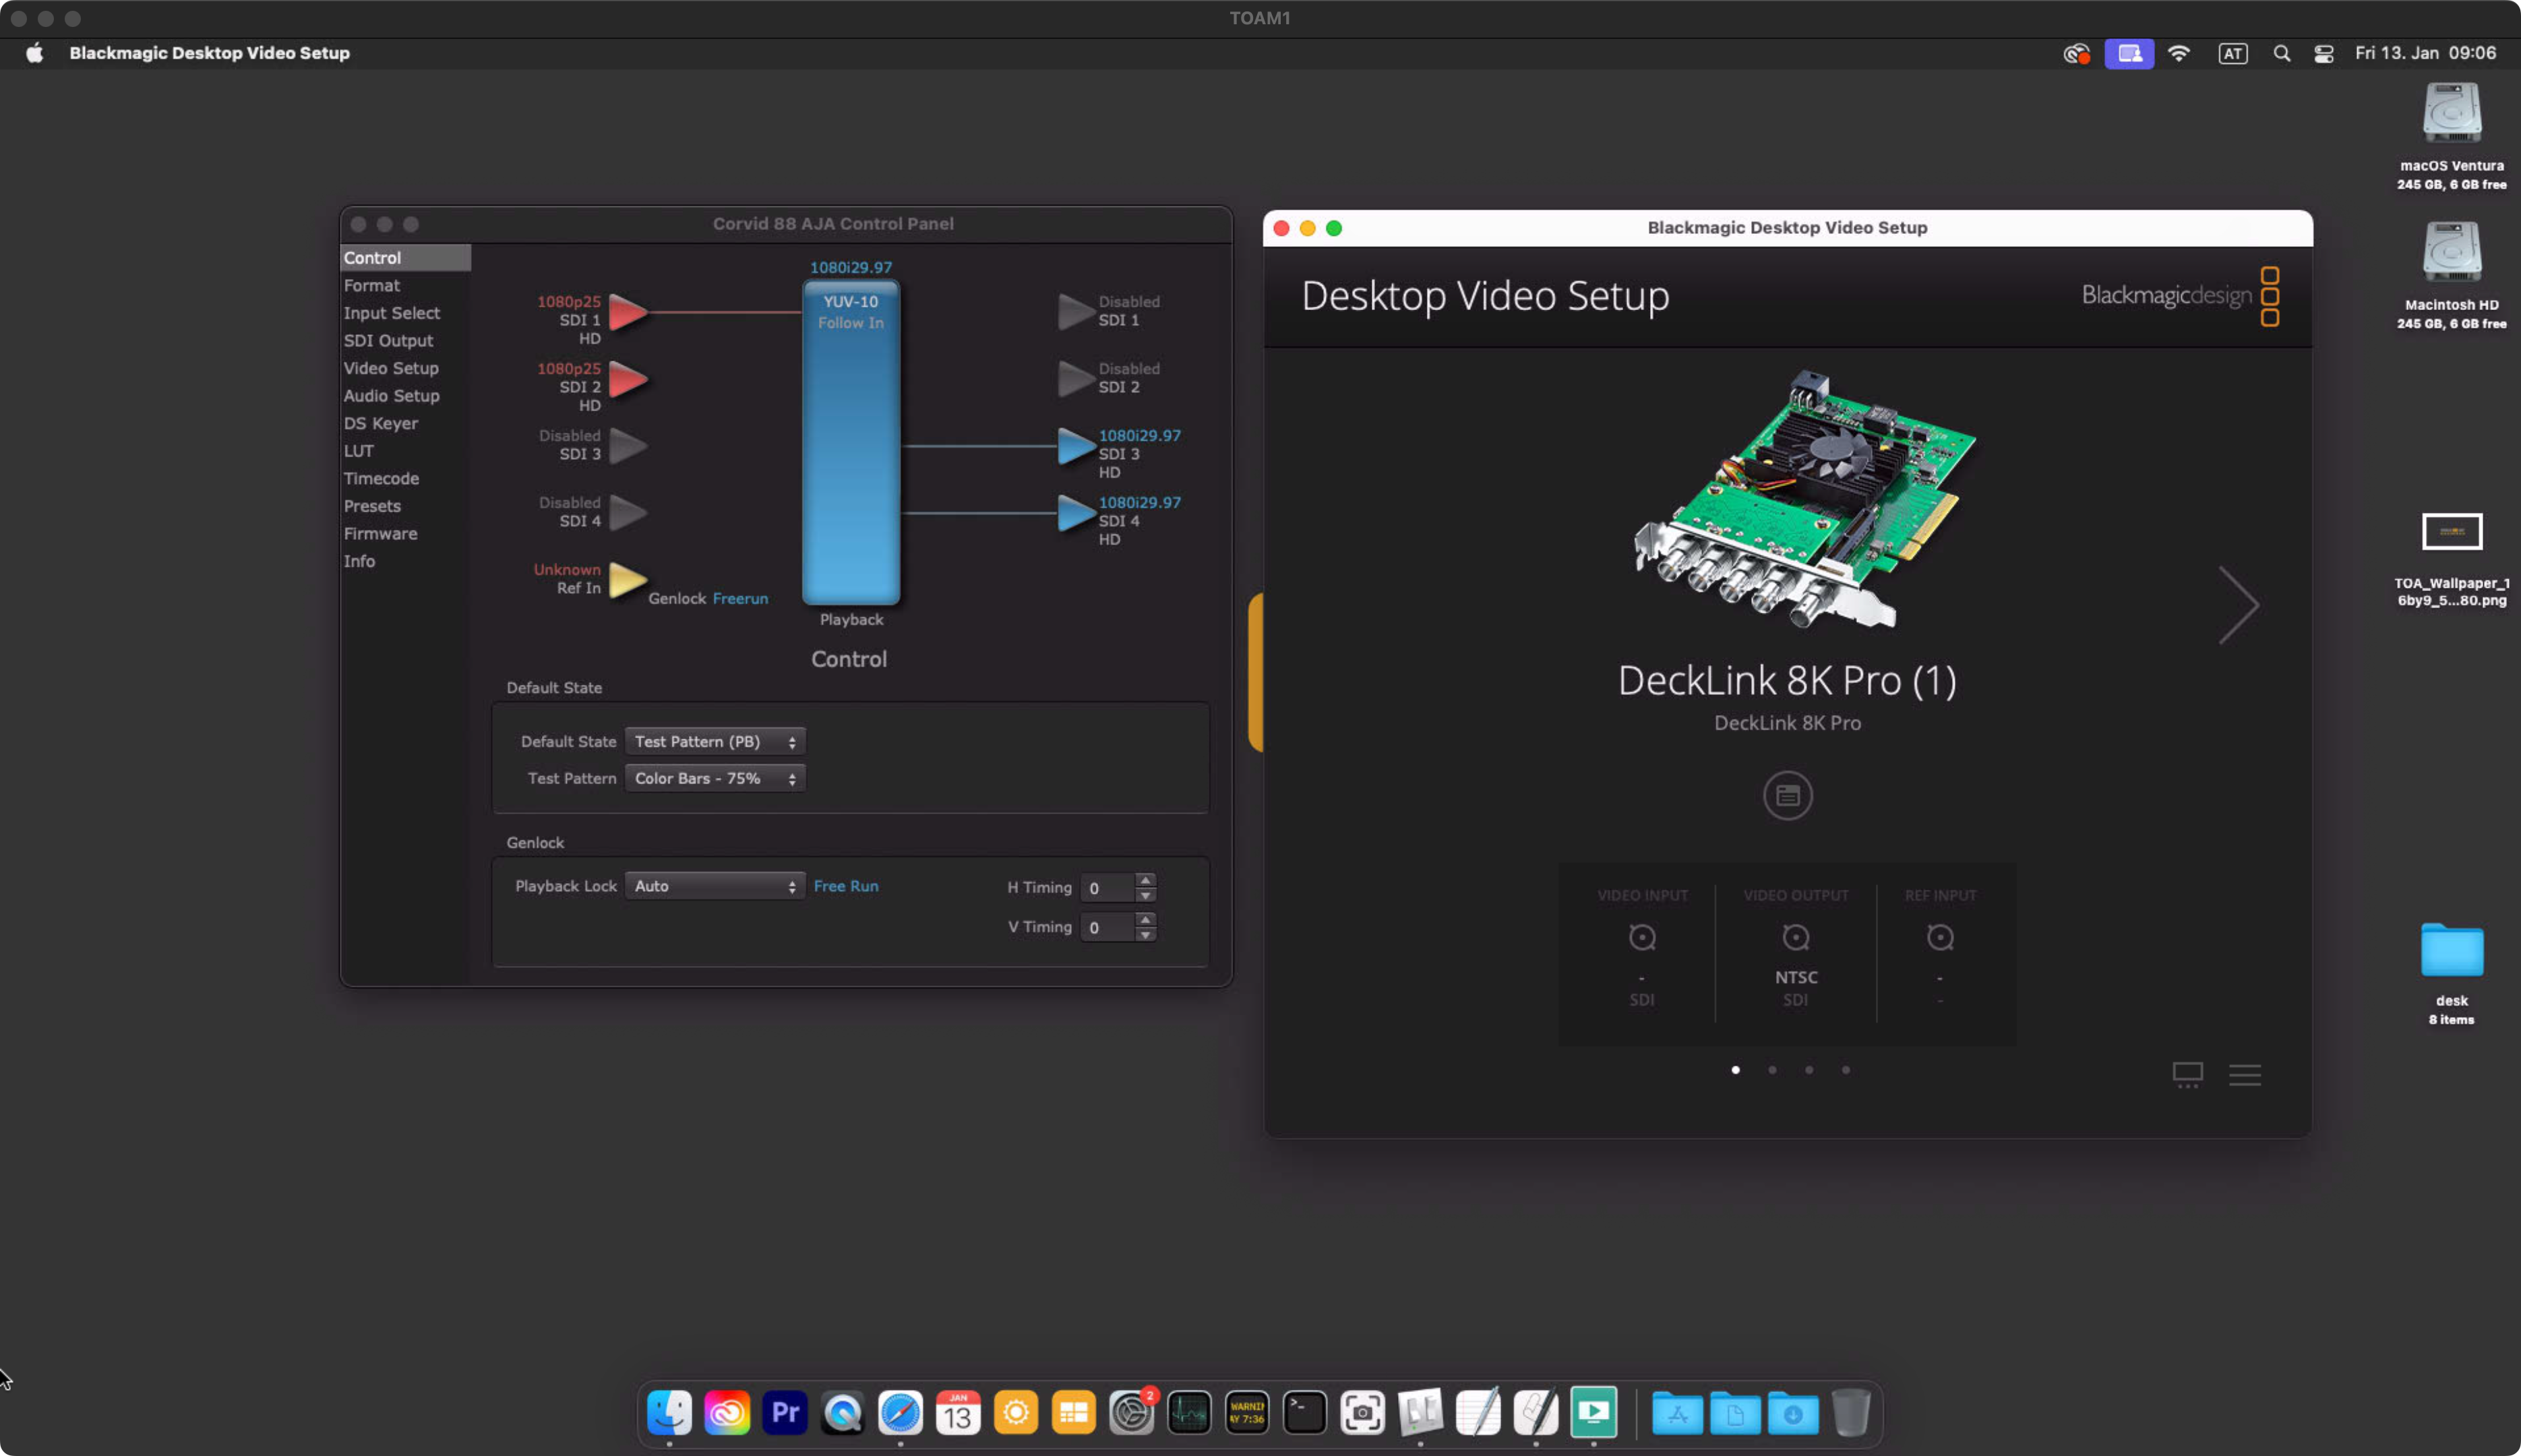The height and width of the screenshot is (1456, 2521).
Task: Open Activity Monitor from the Dock
Action: click(x=1189, y=1413)
